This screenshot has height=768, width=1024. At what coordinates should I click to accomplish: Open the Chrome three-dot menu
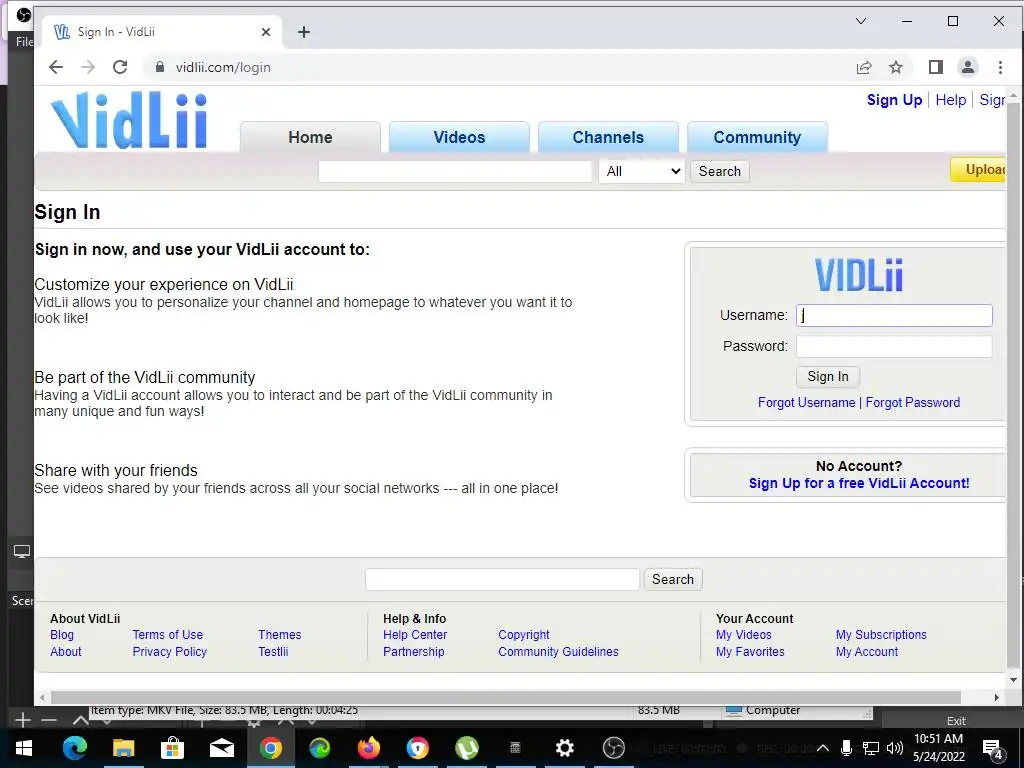click(1000, 67)
